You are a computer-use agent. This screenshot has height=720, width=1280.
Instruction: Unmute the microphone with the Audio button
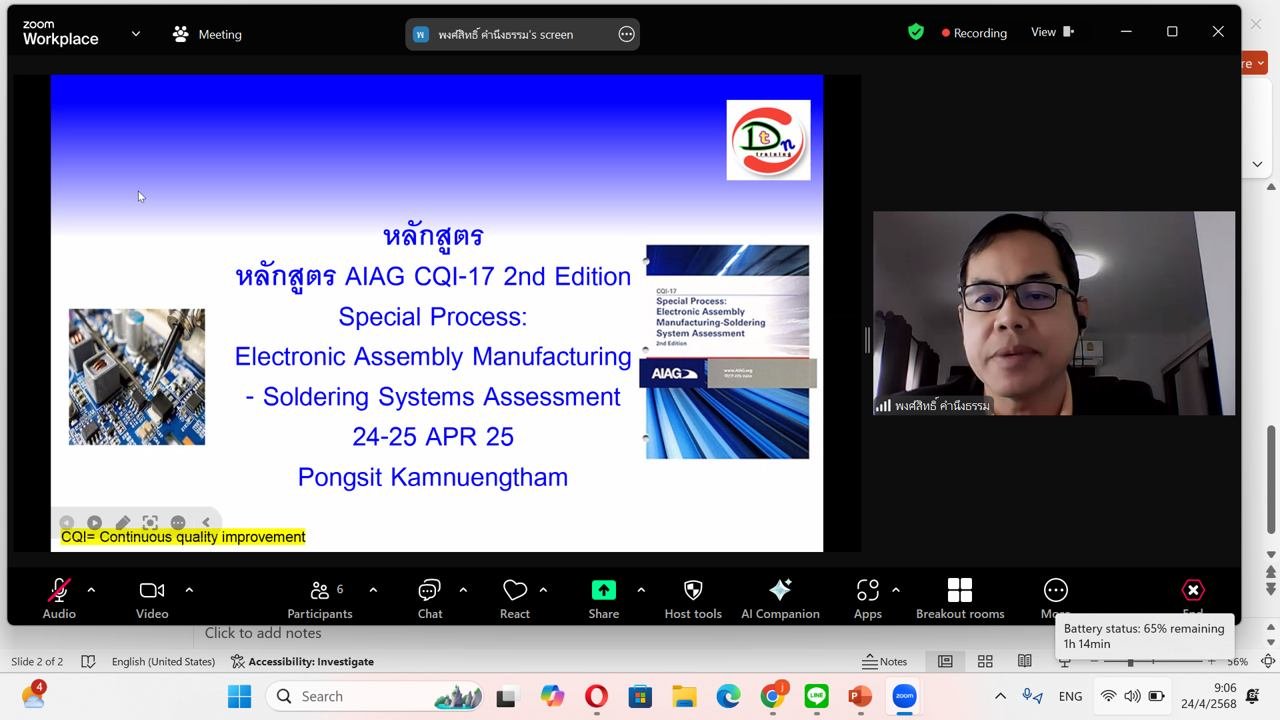point(59,599)
